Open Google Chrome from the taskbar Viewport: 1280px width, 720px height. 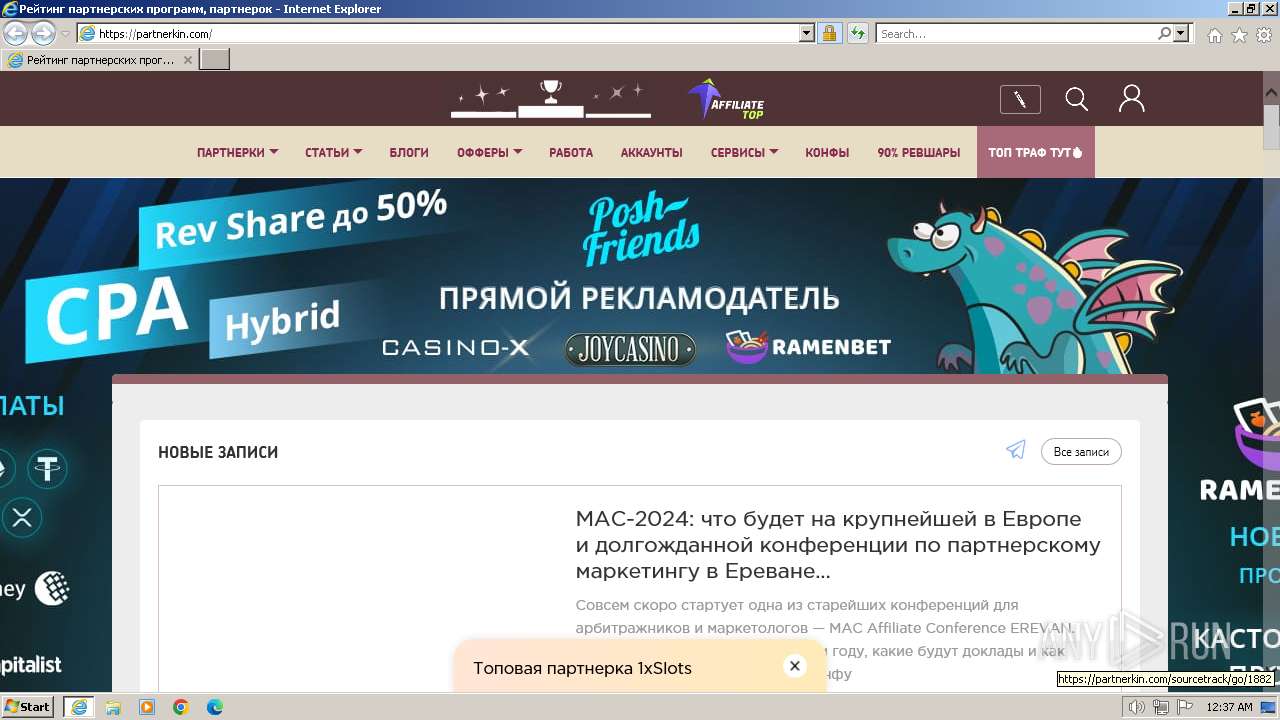[181, 707]
